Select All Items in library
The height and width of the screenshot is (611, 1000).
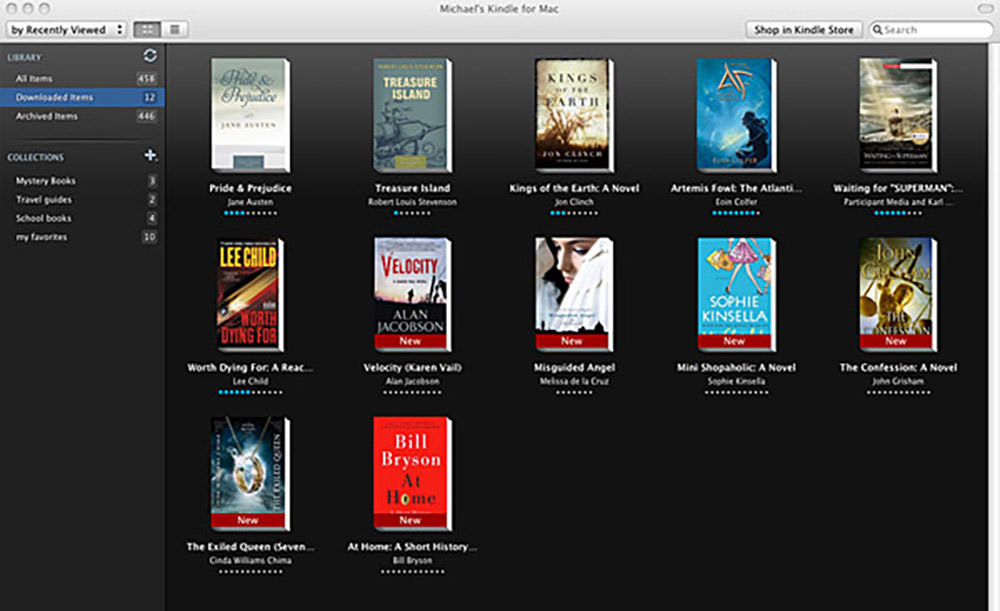[82, 78]
